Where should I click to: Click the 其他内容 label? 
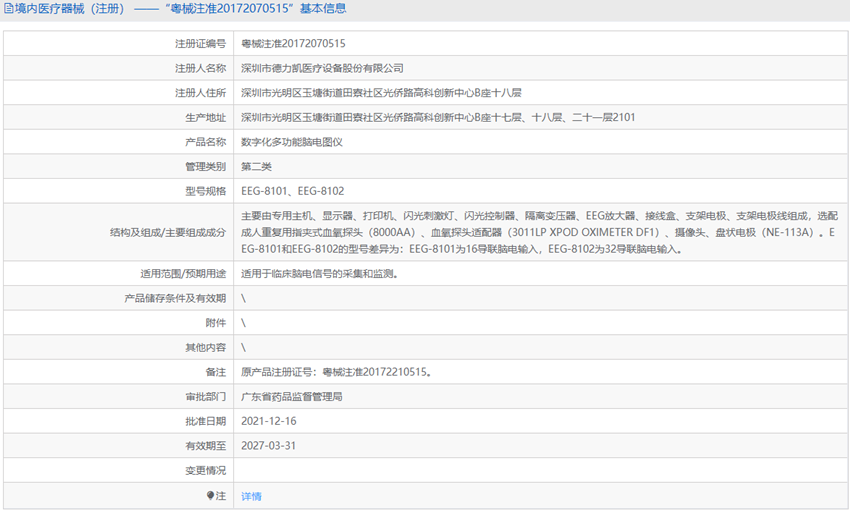(x=205, y=347)
